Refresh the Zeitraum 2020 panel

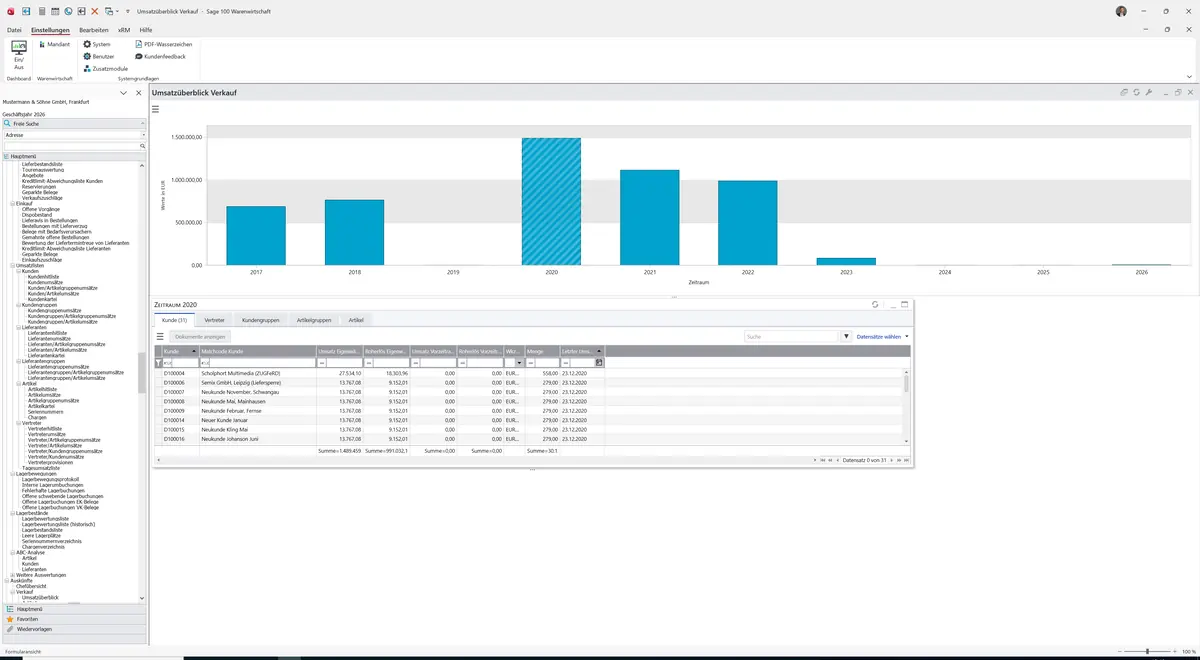875,304
